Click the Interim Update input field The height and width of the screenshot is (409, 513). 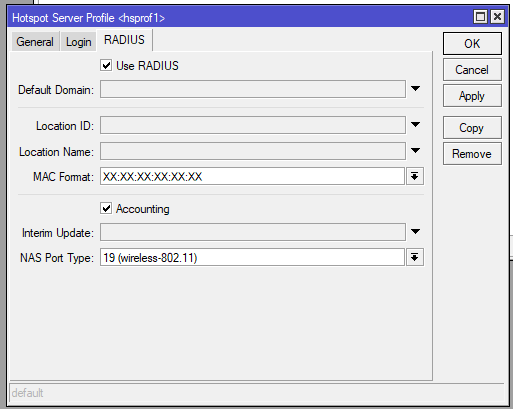[x=253, y=232]
